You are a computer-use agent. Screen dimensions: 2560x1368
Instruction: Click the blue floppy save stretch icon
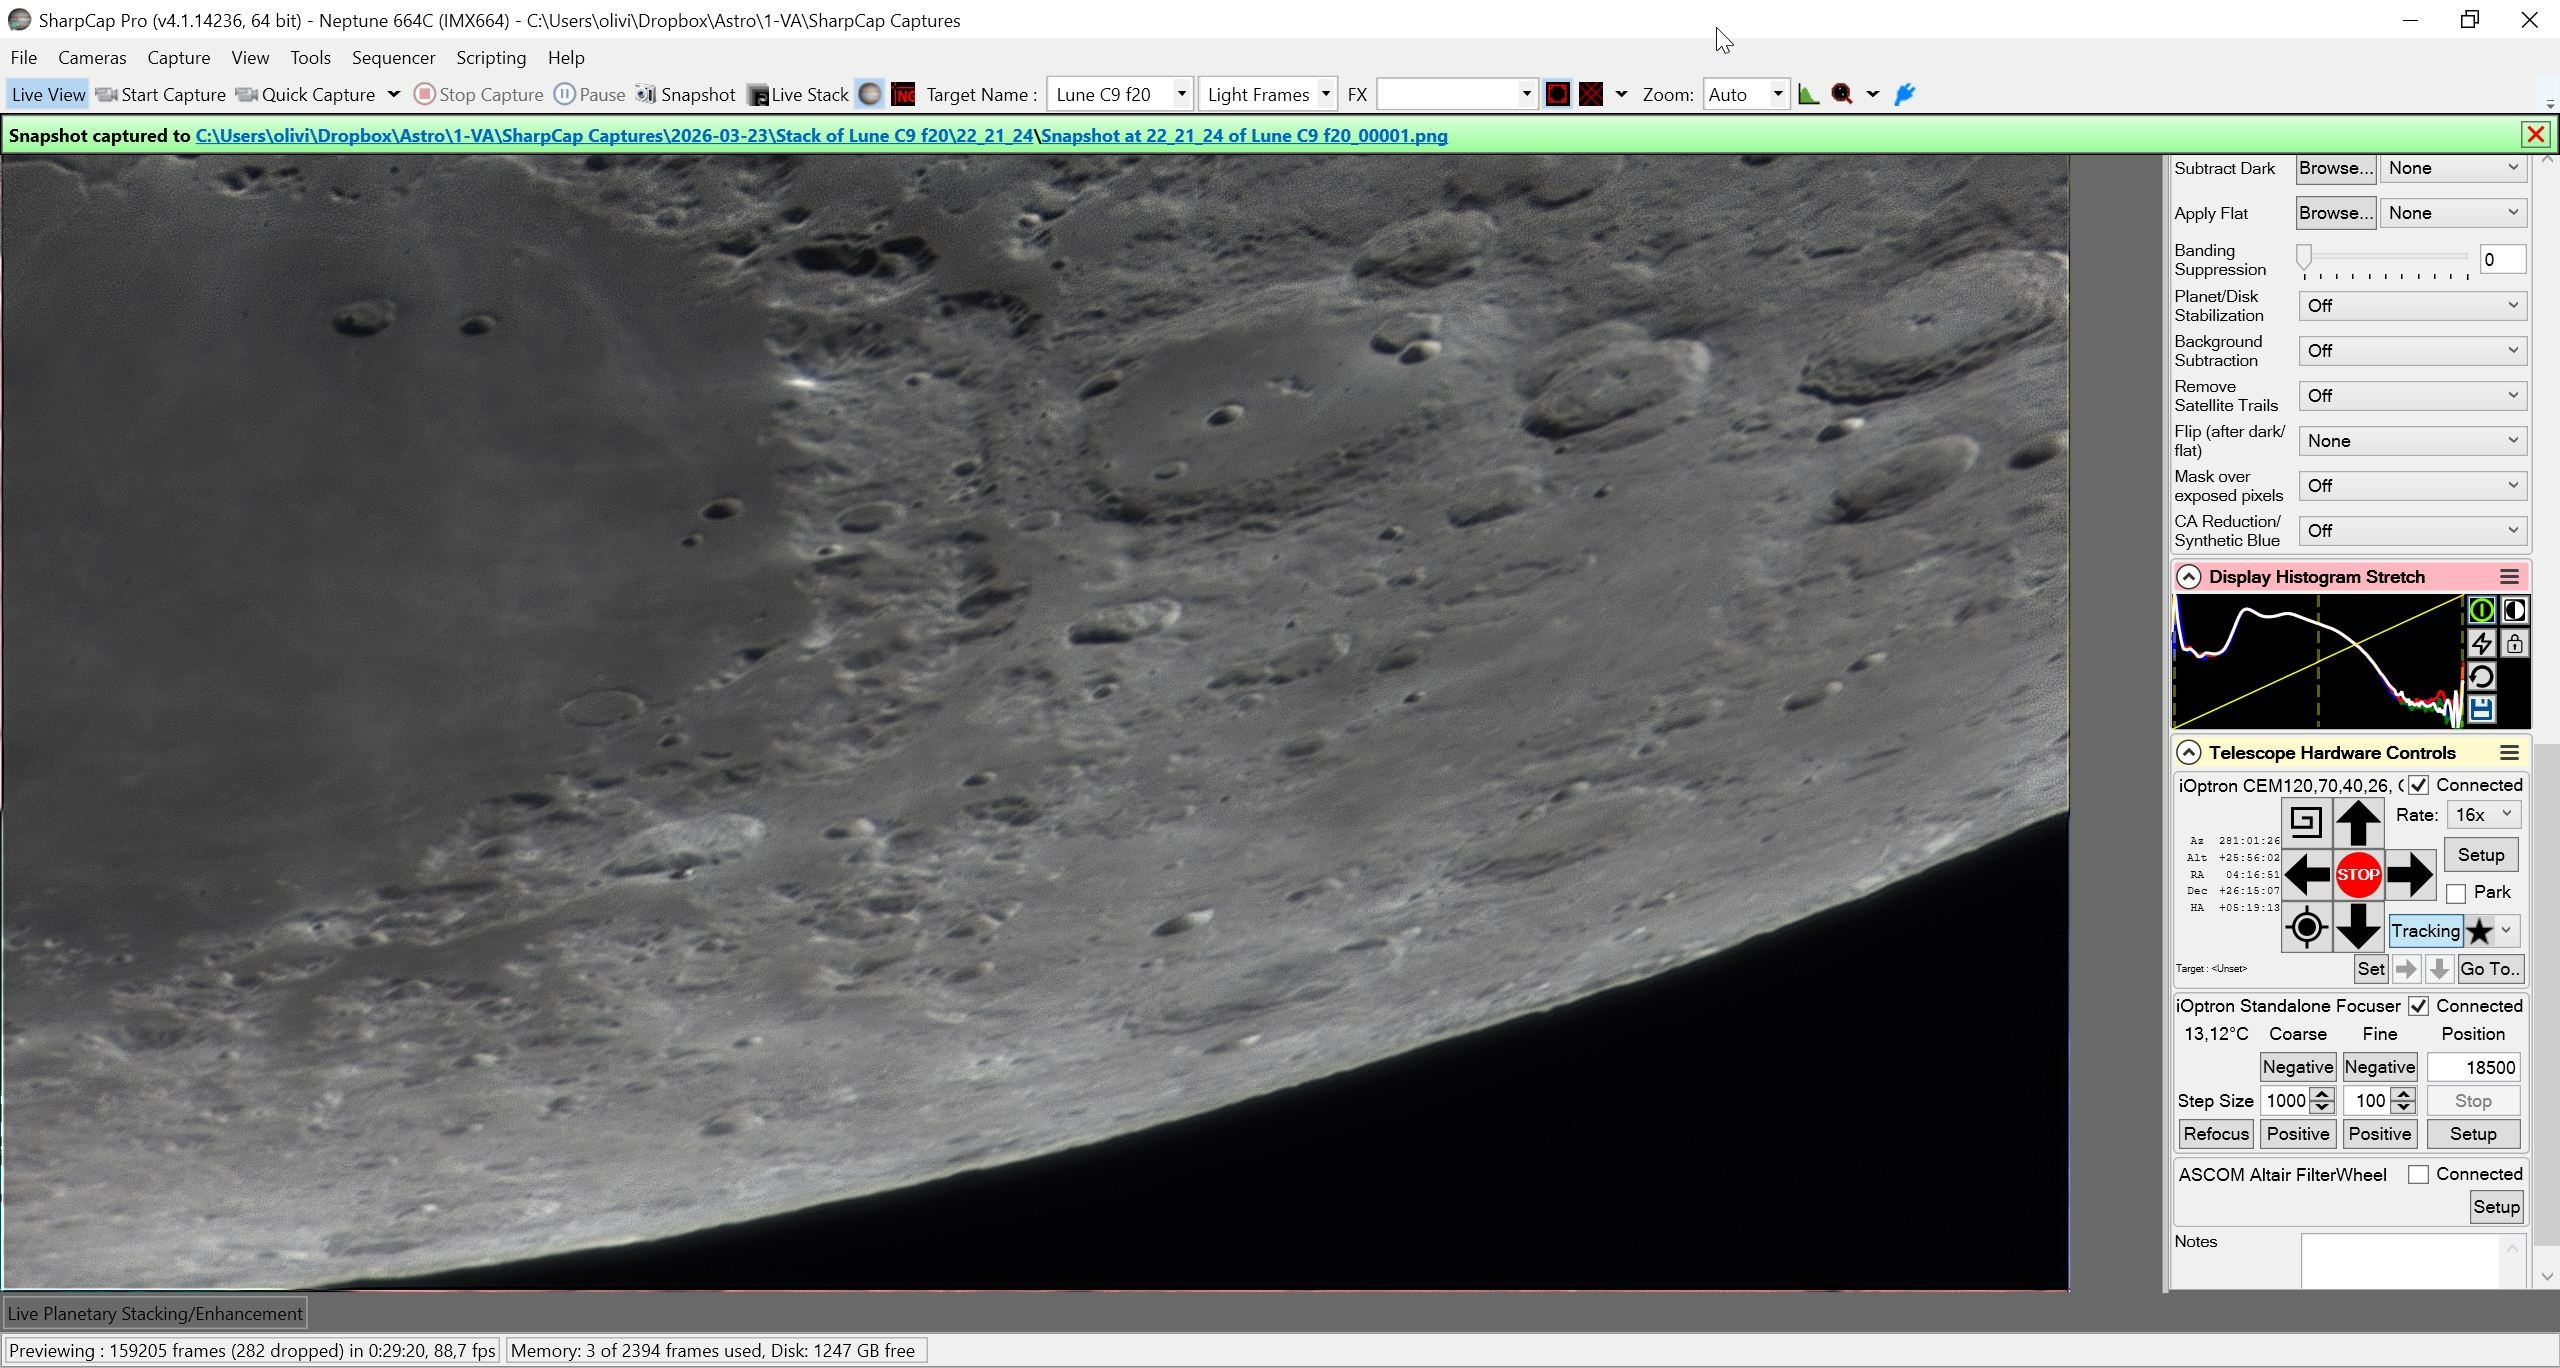click(x=2481, y=709)
